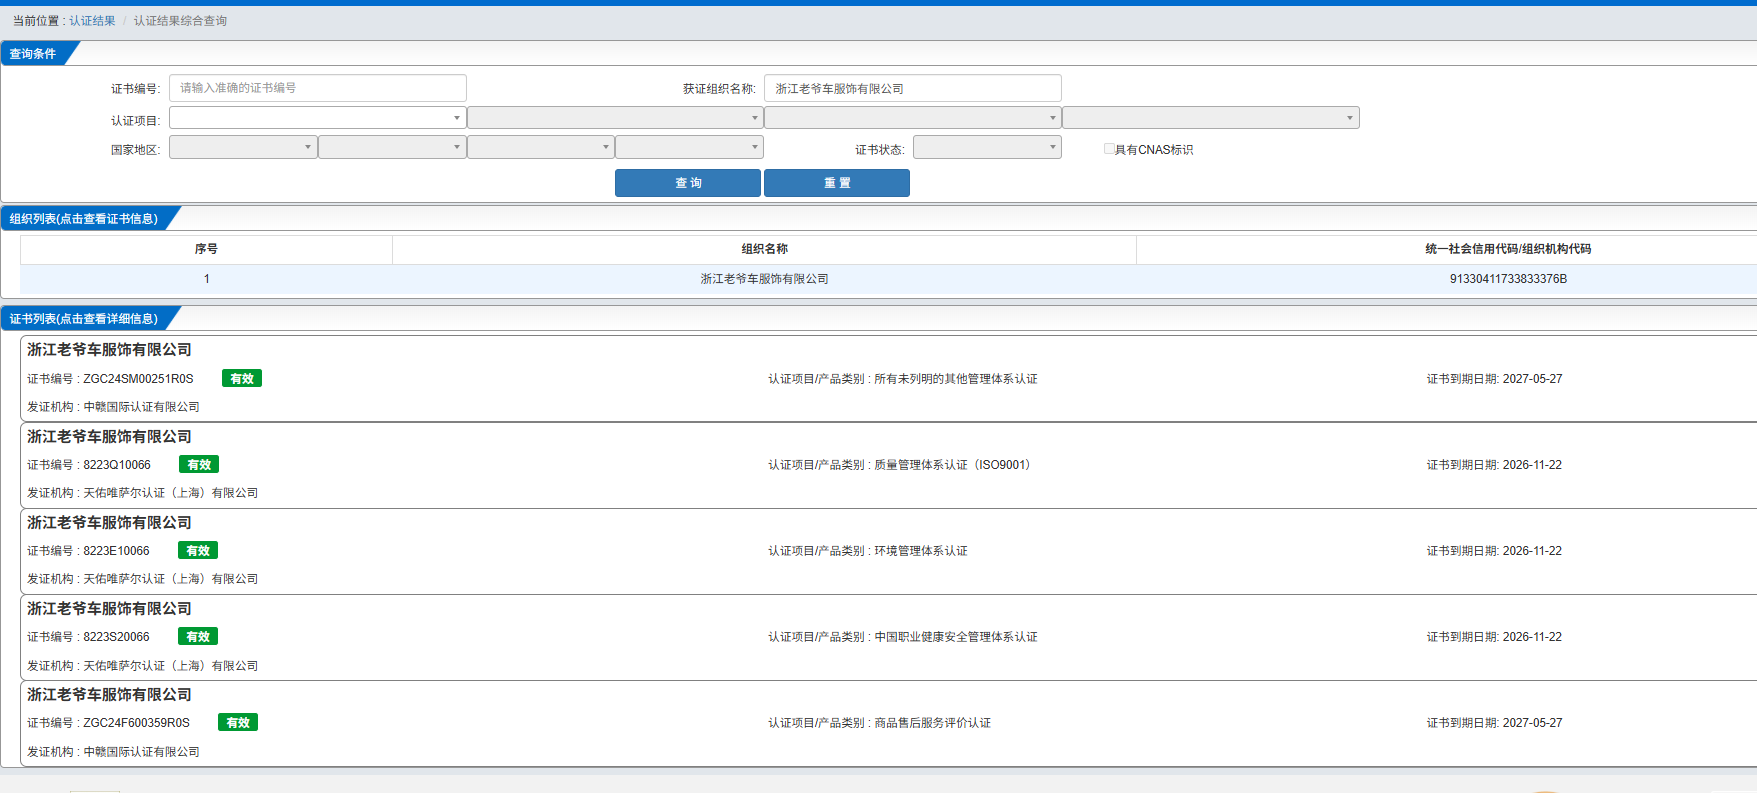Open certificate number 8223S20066
This screenshot has width=1757, height=793.
click(x=116, y=637)
